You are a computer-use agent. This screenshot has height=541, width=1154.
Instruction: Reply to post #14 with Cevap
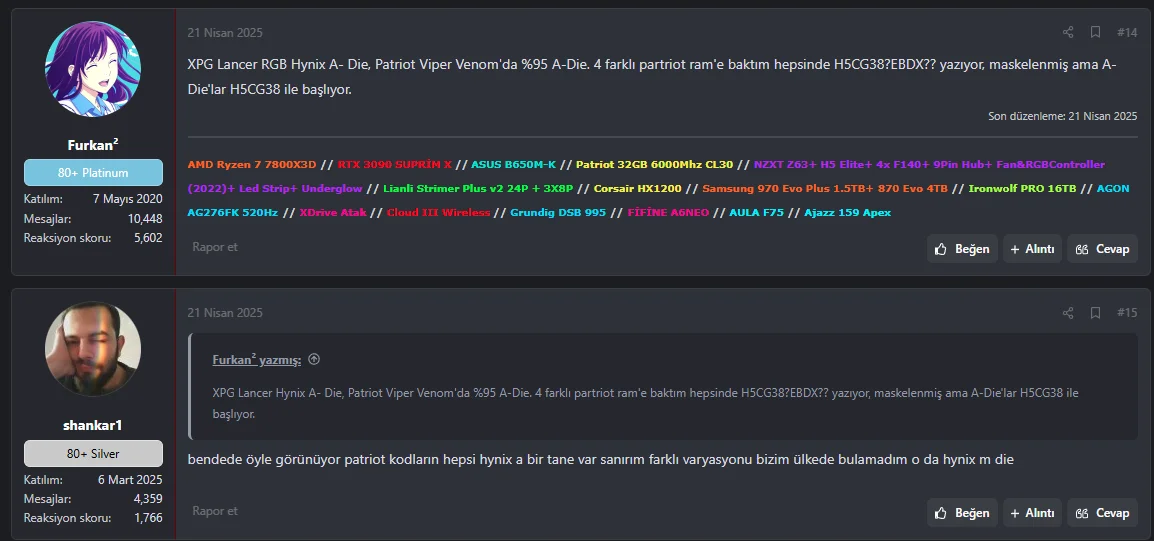click(x=1103, y=249)
